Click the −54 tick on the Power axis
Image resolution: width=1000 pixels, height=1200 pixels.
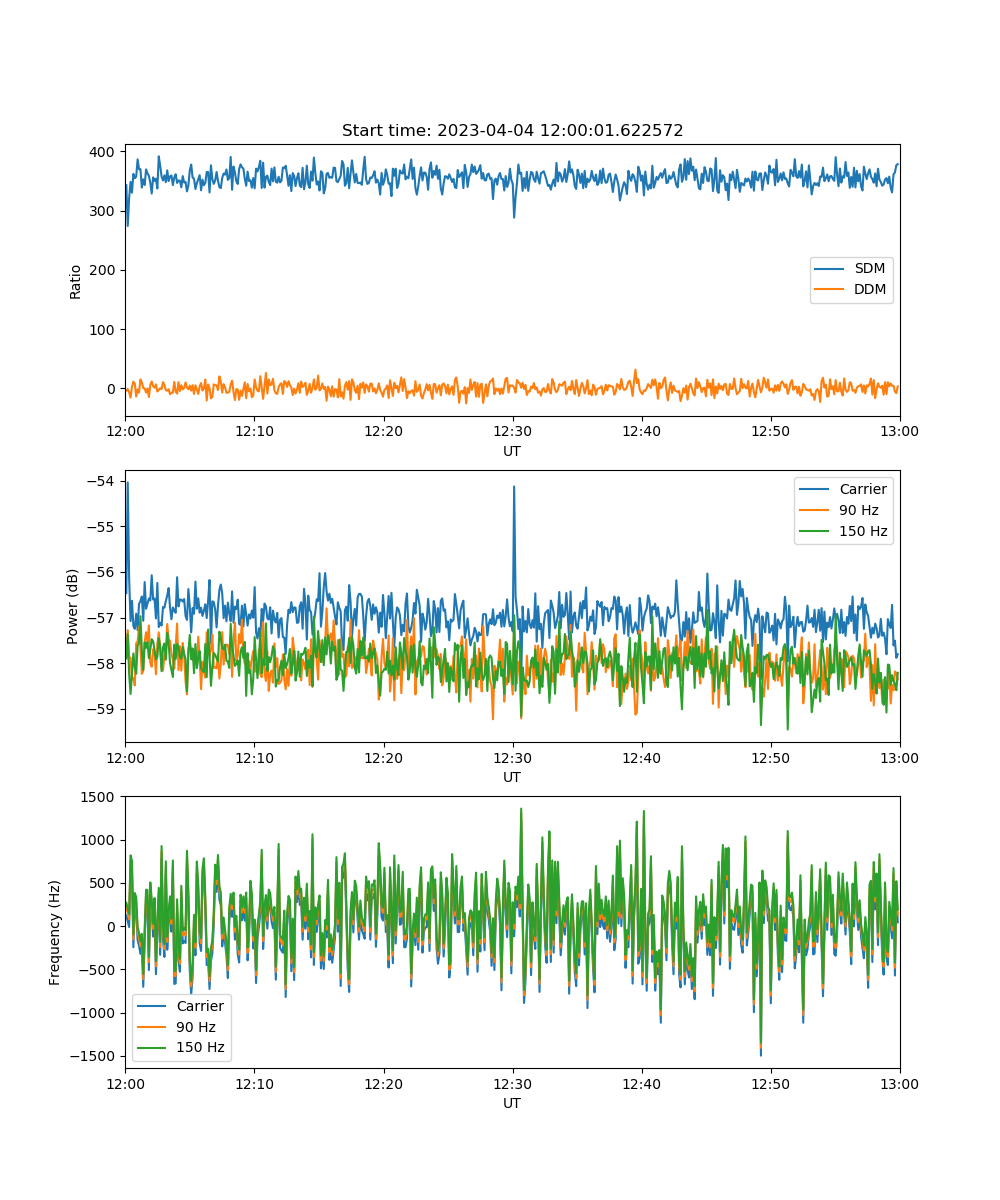[103, 481]
